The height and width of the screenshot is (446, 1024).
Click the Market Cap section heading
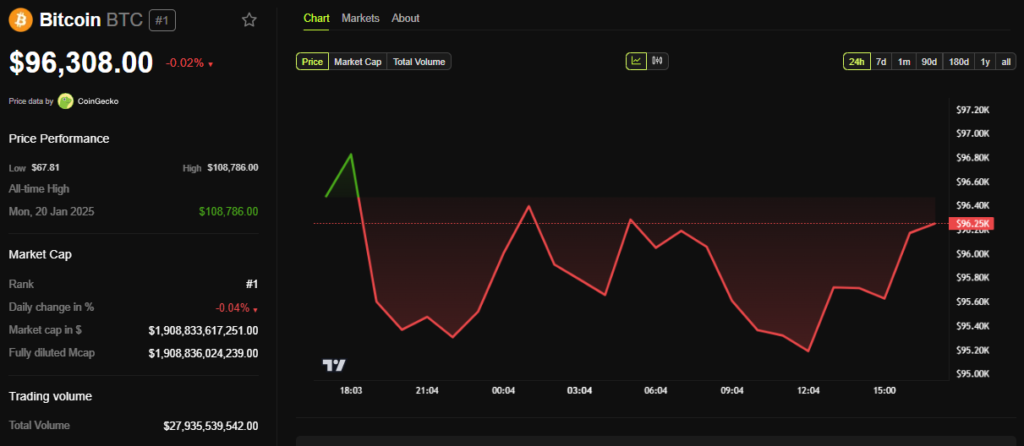[40, 254]
